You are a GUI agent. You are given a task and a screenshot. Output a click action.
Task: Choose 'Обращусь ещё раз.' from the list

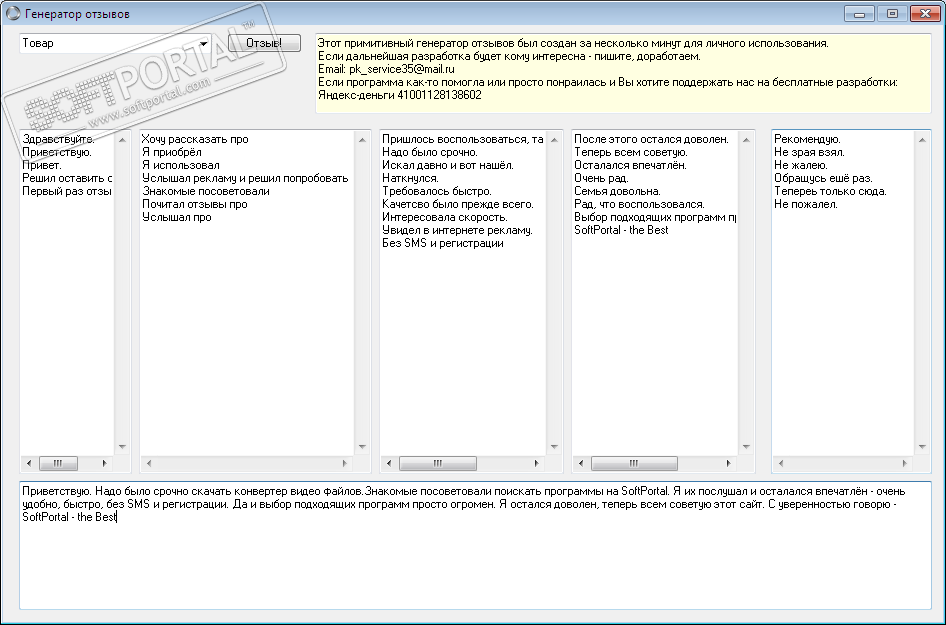(x=823, y=179)
